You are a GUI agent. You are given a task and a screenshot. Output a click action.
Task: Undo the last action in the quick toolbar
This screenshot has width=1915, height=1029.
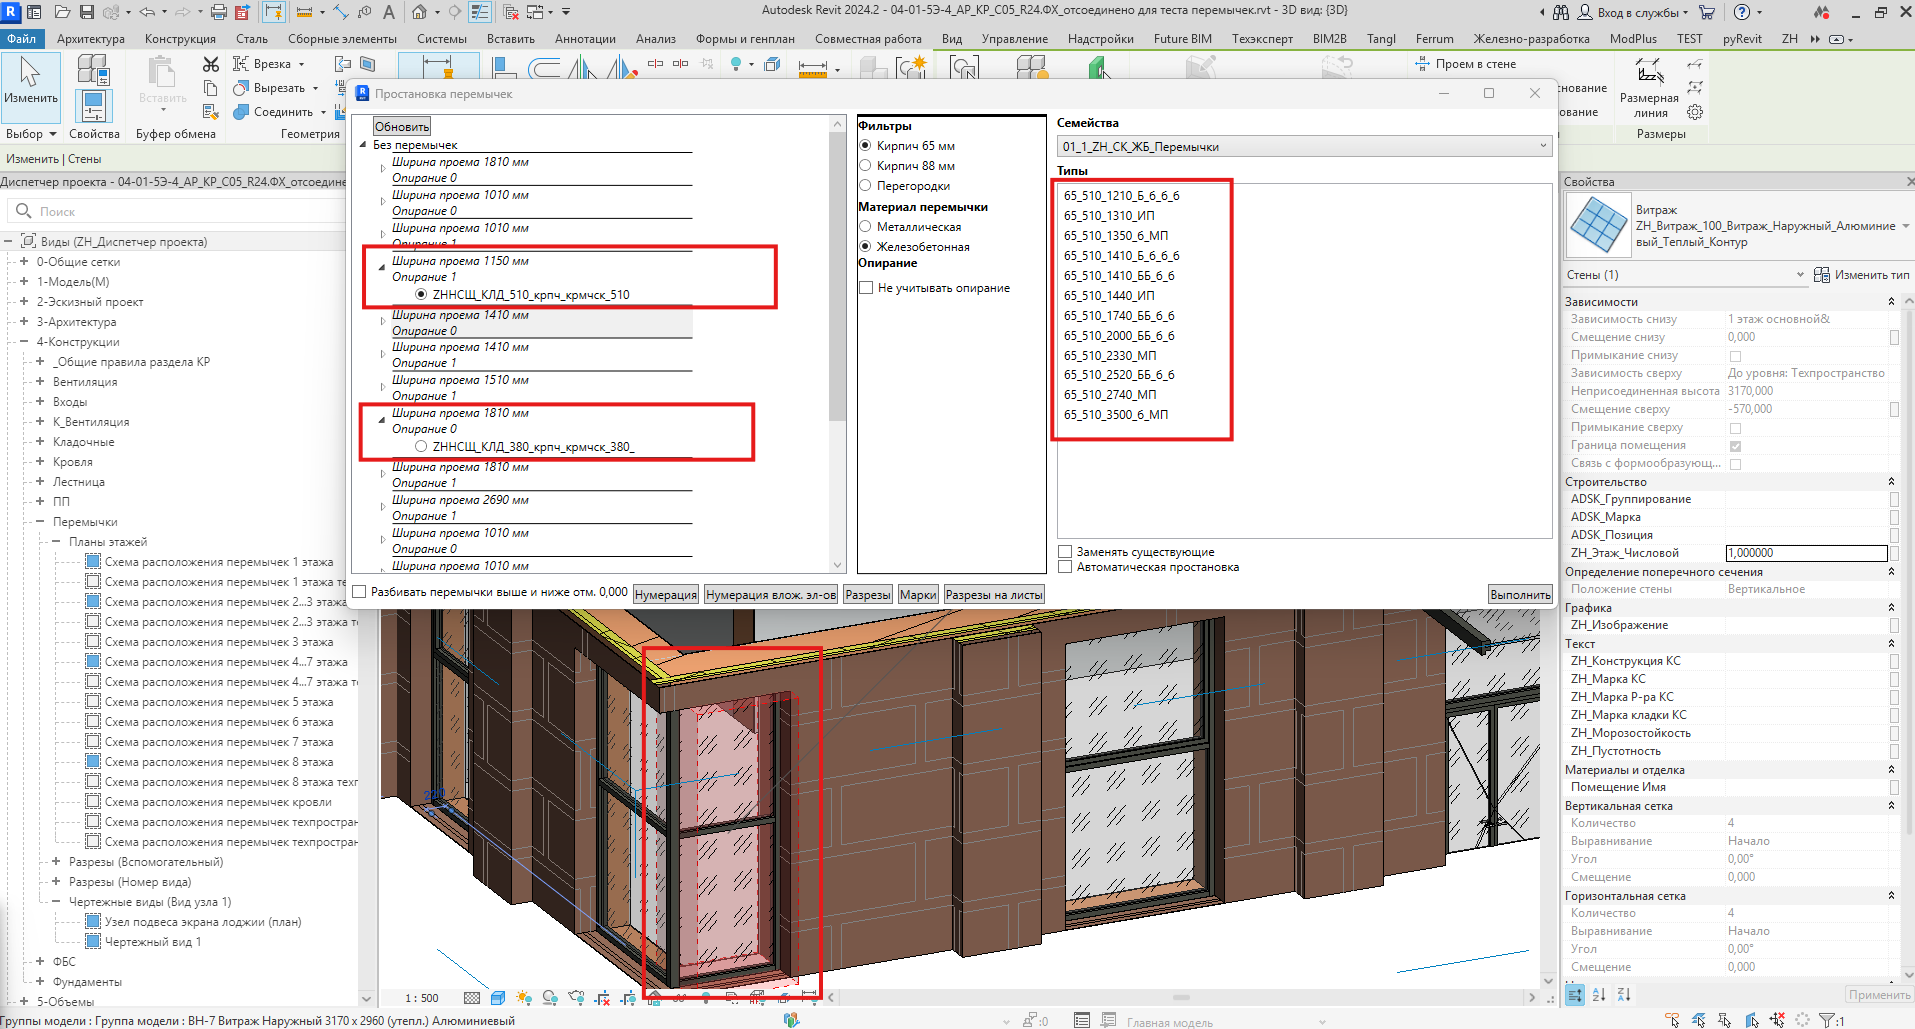(x=147, y=12)
